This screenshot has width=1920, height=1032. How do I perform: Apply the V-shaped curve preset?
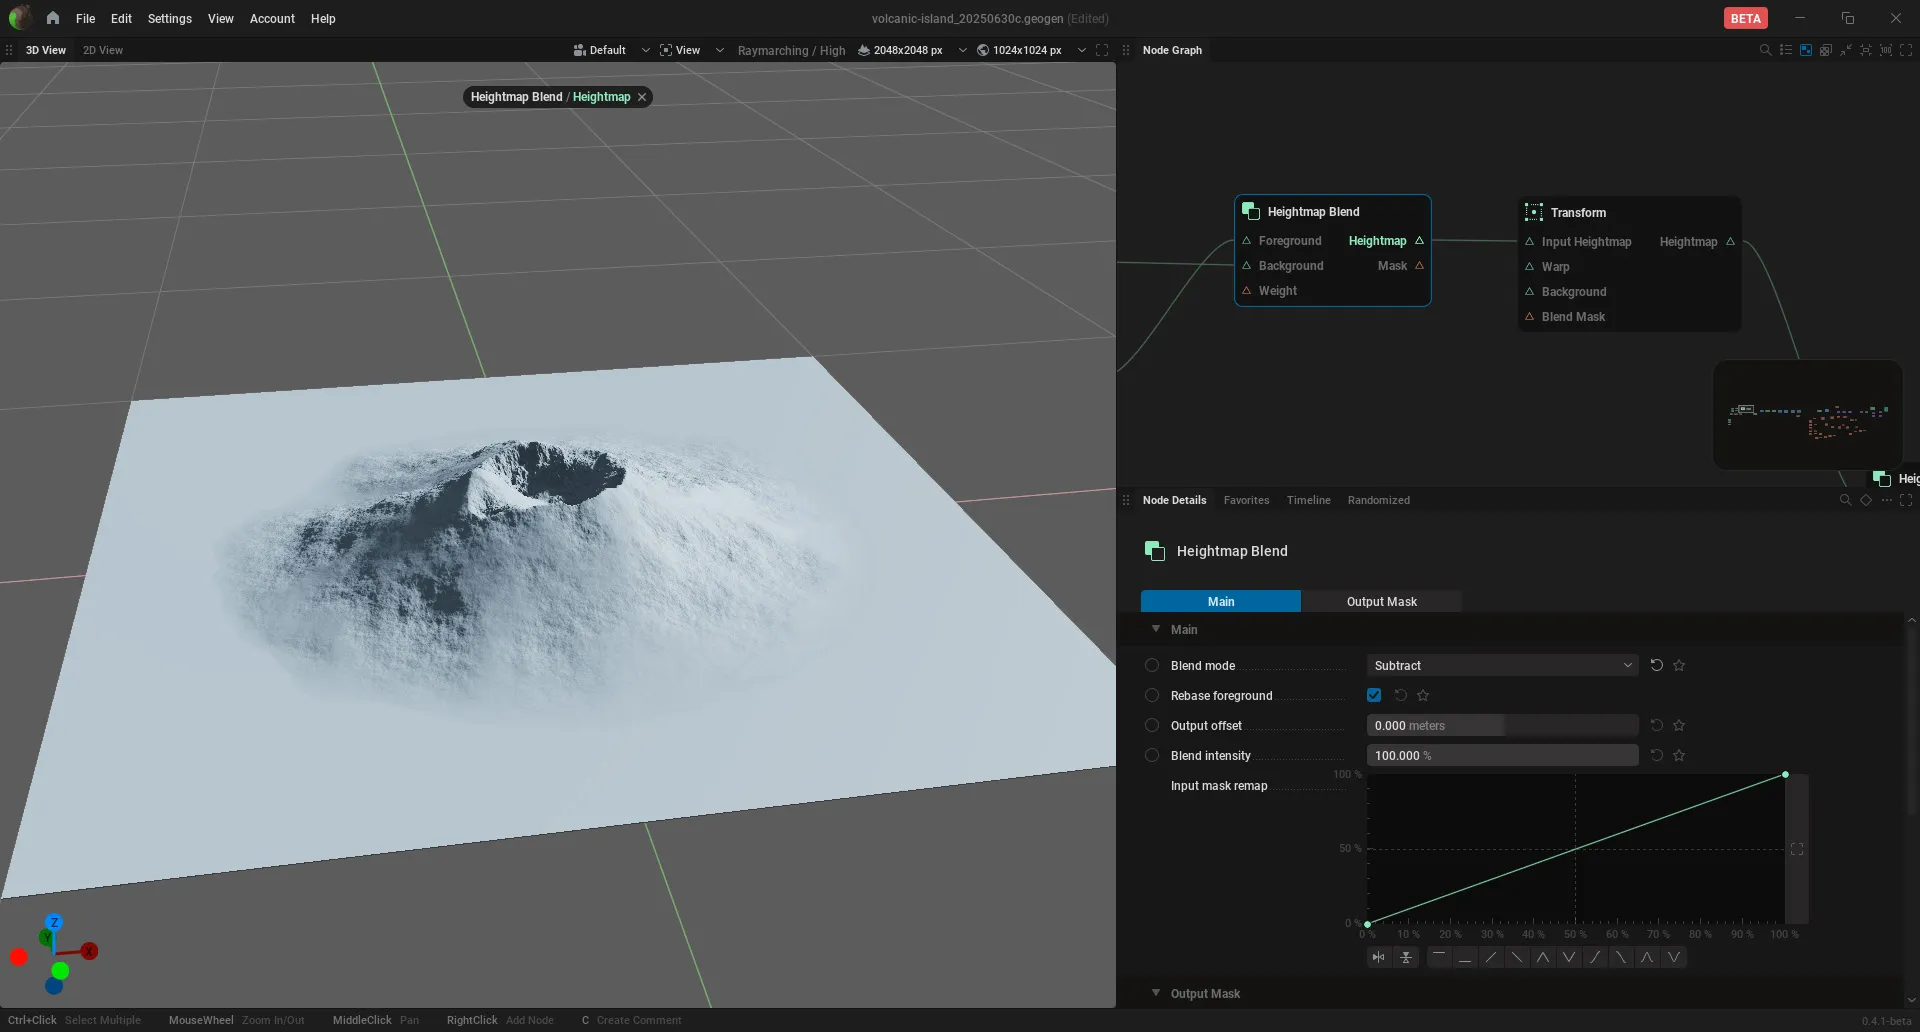point(1569,957)
